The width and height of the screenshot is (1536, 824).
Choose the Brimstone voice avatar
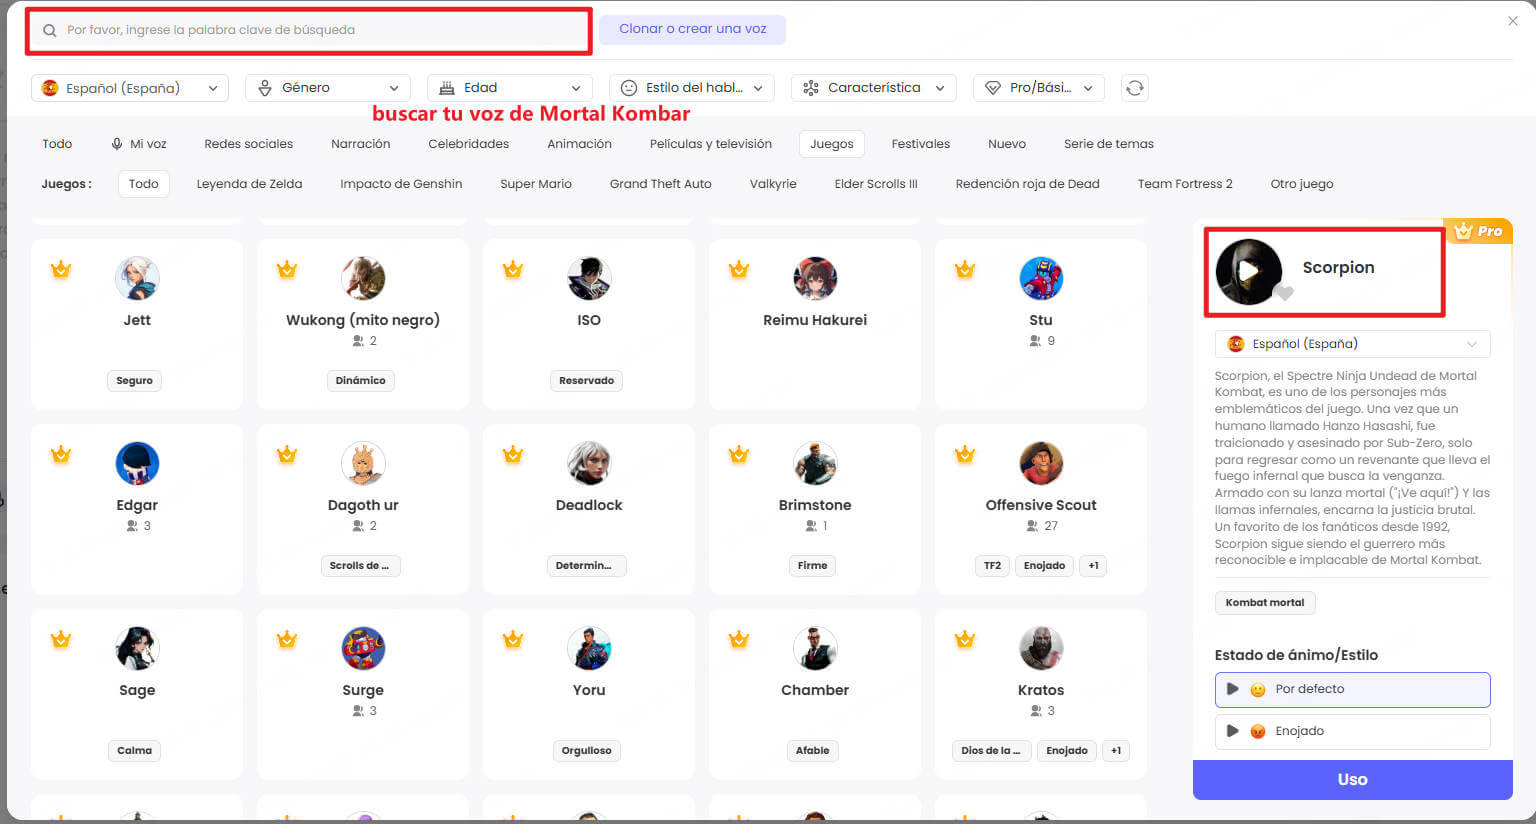814,464
